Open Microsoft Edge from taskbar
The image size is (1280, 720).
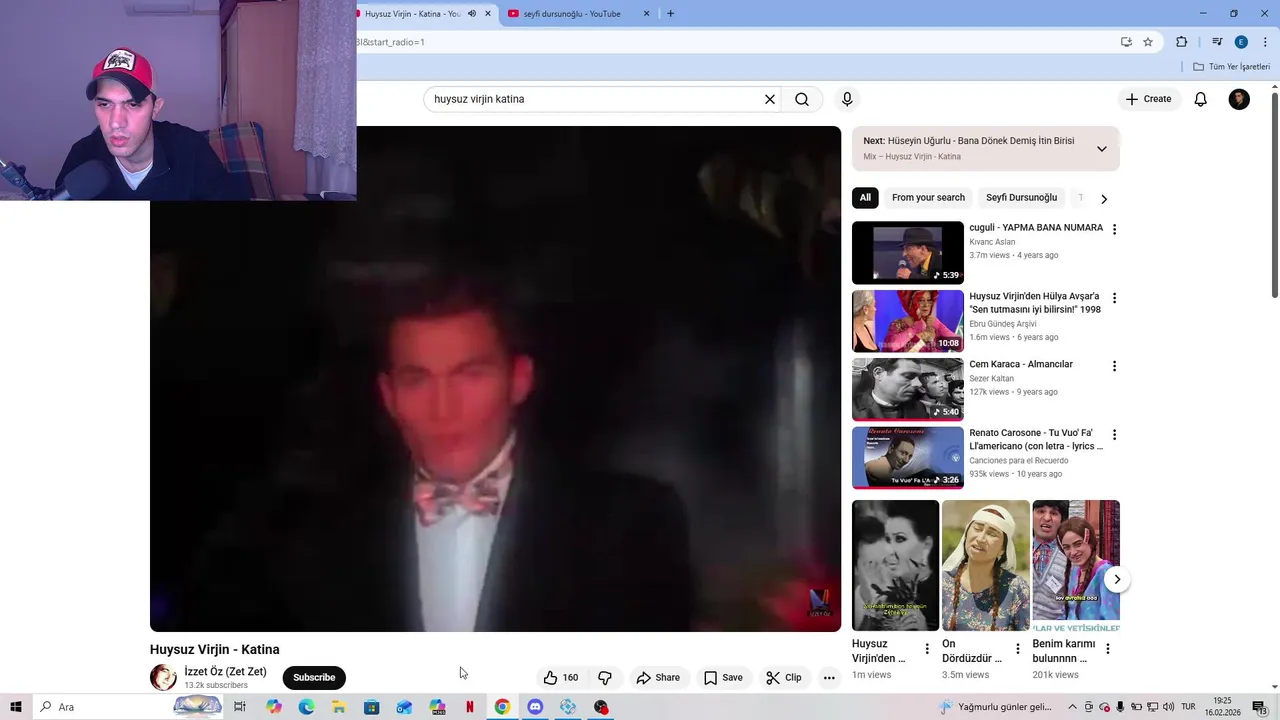(306, 707)
